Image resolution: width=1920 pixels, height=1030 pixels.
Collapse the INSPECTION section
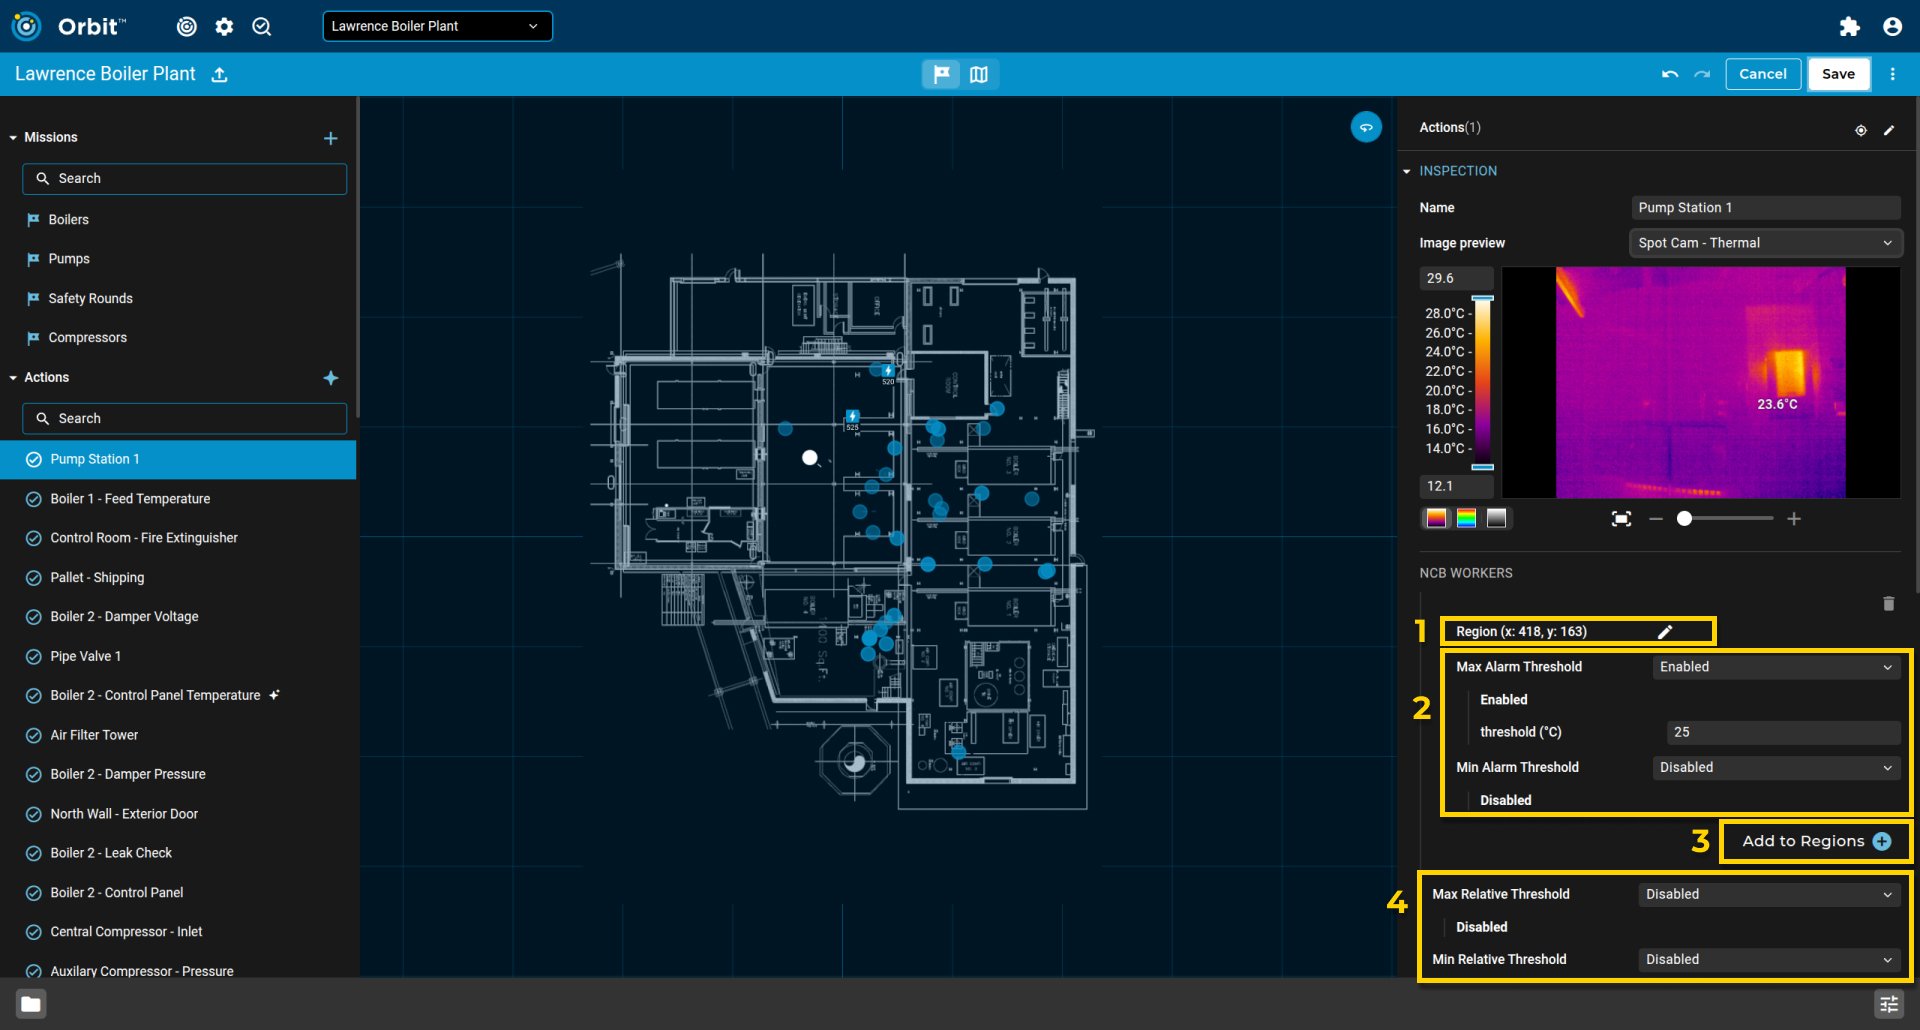(x=1406, y=171)
